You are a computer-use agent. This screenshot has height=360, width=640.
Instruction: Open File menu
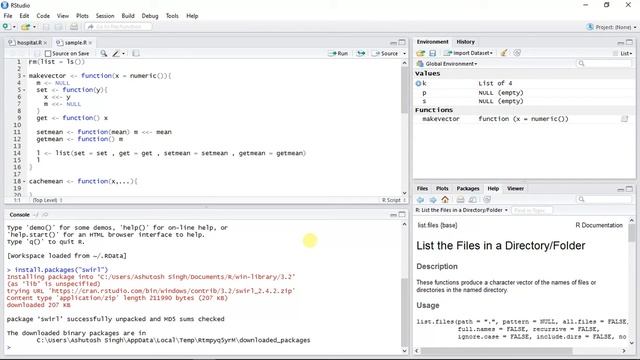[x=8, y=16]
